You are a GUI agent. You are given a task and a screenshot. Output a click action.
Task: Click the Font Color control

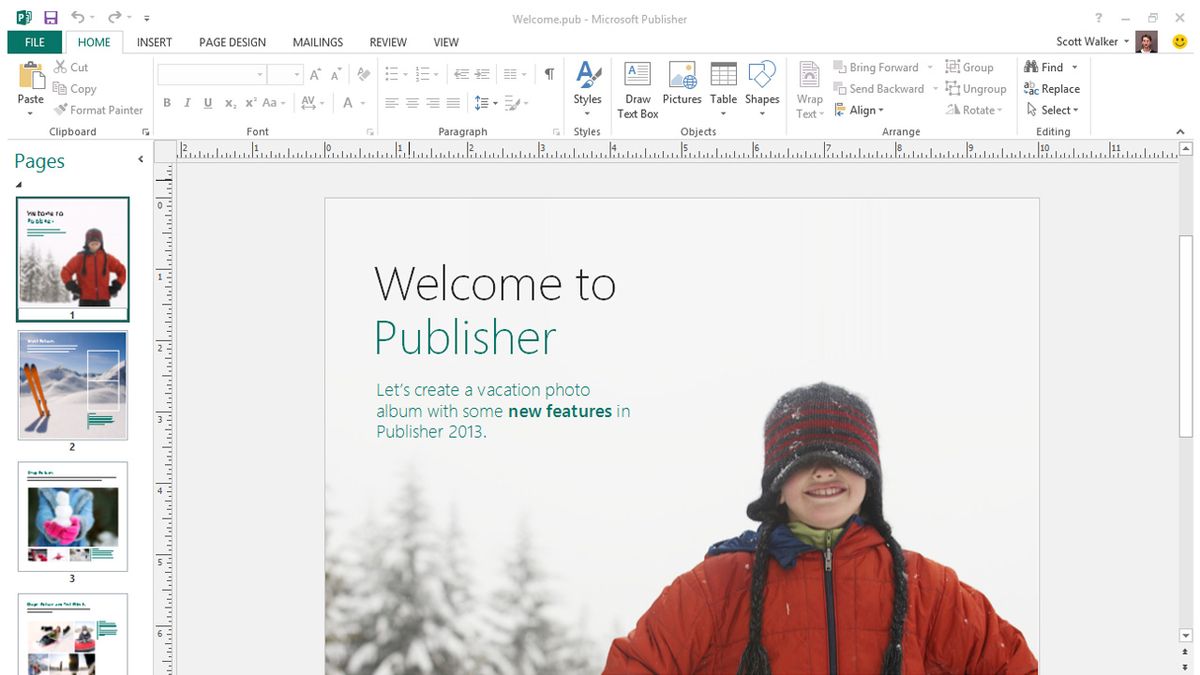[x=349, y=103]
